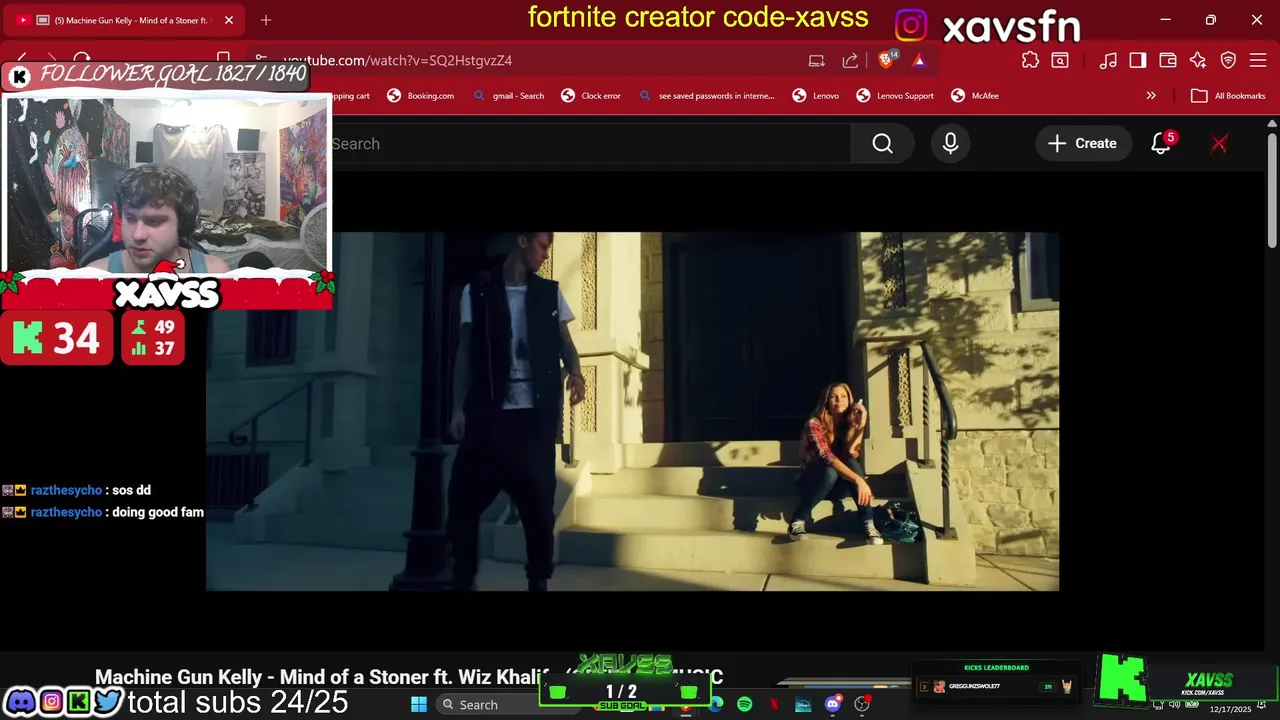Click the YouTube search field
The height and width of the screenshot is (720, 1280).
590,144
